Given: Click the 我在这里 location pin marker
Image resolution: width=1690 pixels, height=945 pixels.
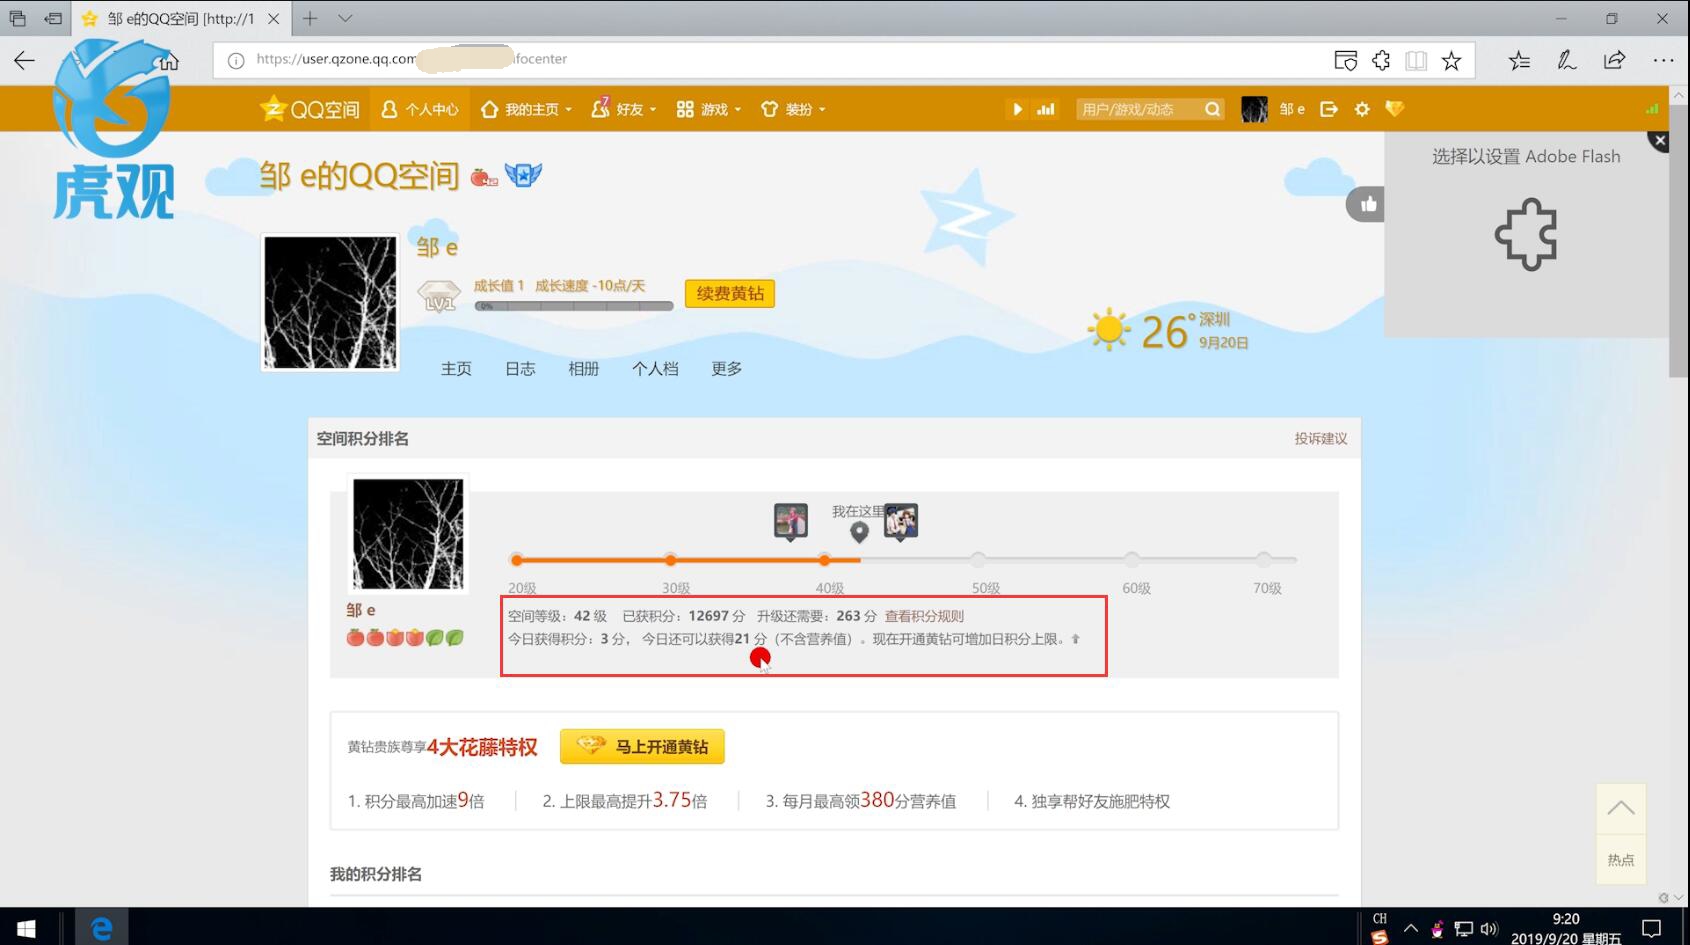Looking at the screenshot, I should click(859, 532).
